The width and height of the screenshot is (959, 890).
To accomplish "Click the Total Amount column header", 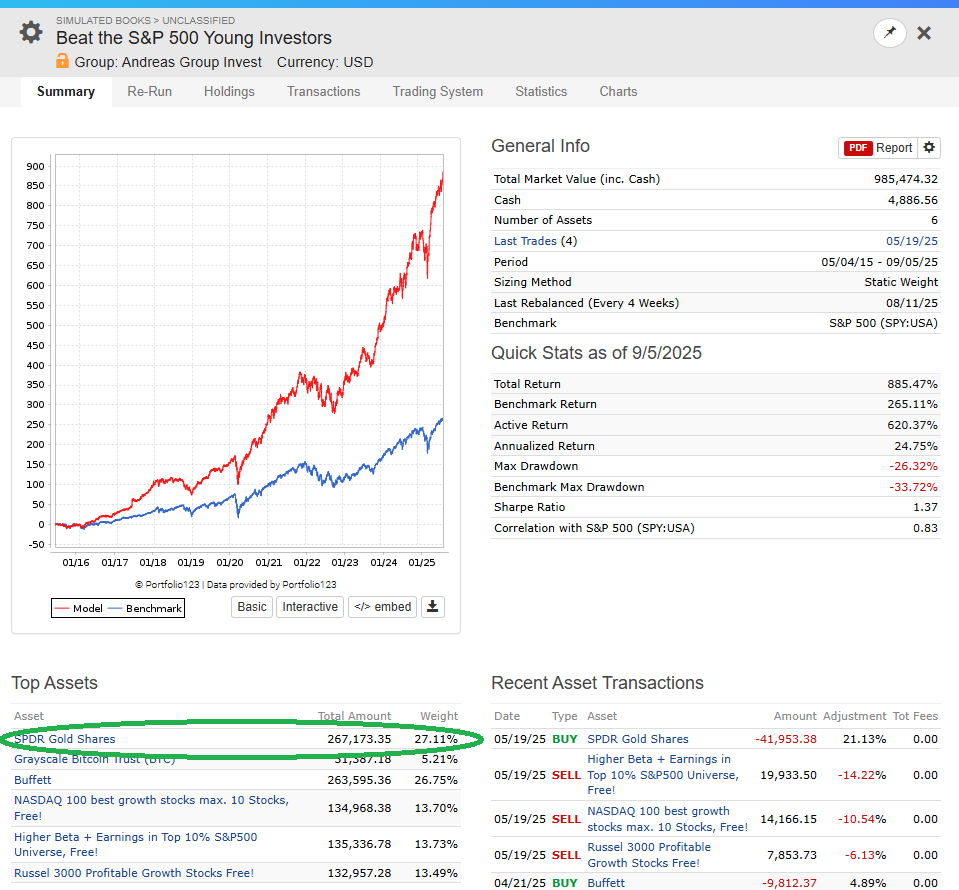I will click(354, 716).
